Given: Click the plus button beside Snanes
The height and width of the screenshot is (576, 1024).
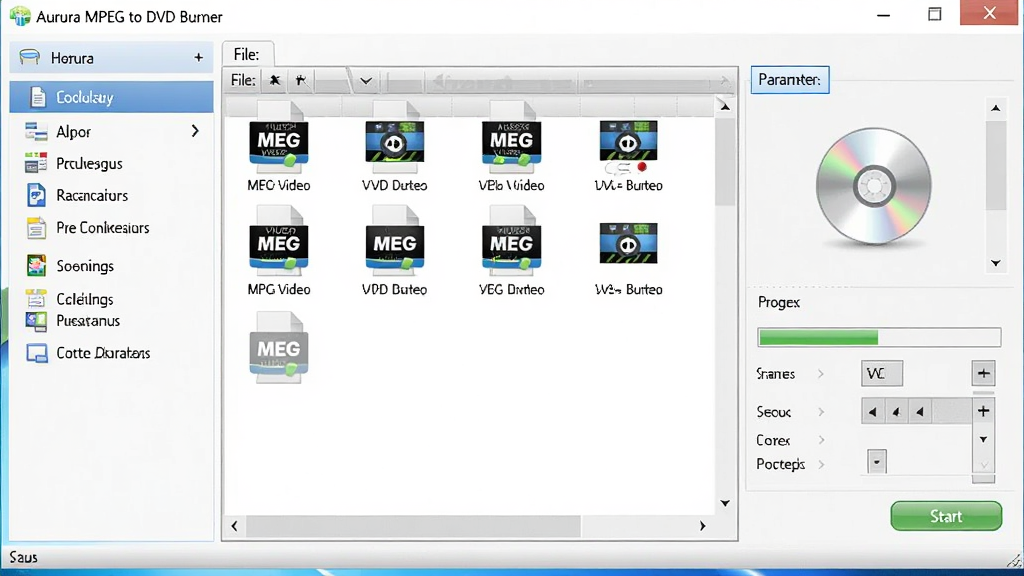Looking at the screenshot, I should pyautogui.click(x=984, y=374).
